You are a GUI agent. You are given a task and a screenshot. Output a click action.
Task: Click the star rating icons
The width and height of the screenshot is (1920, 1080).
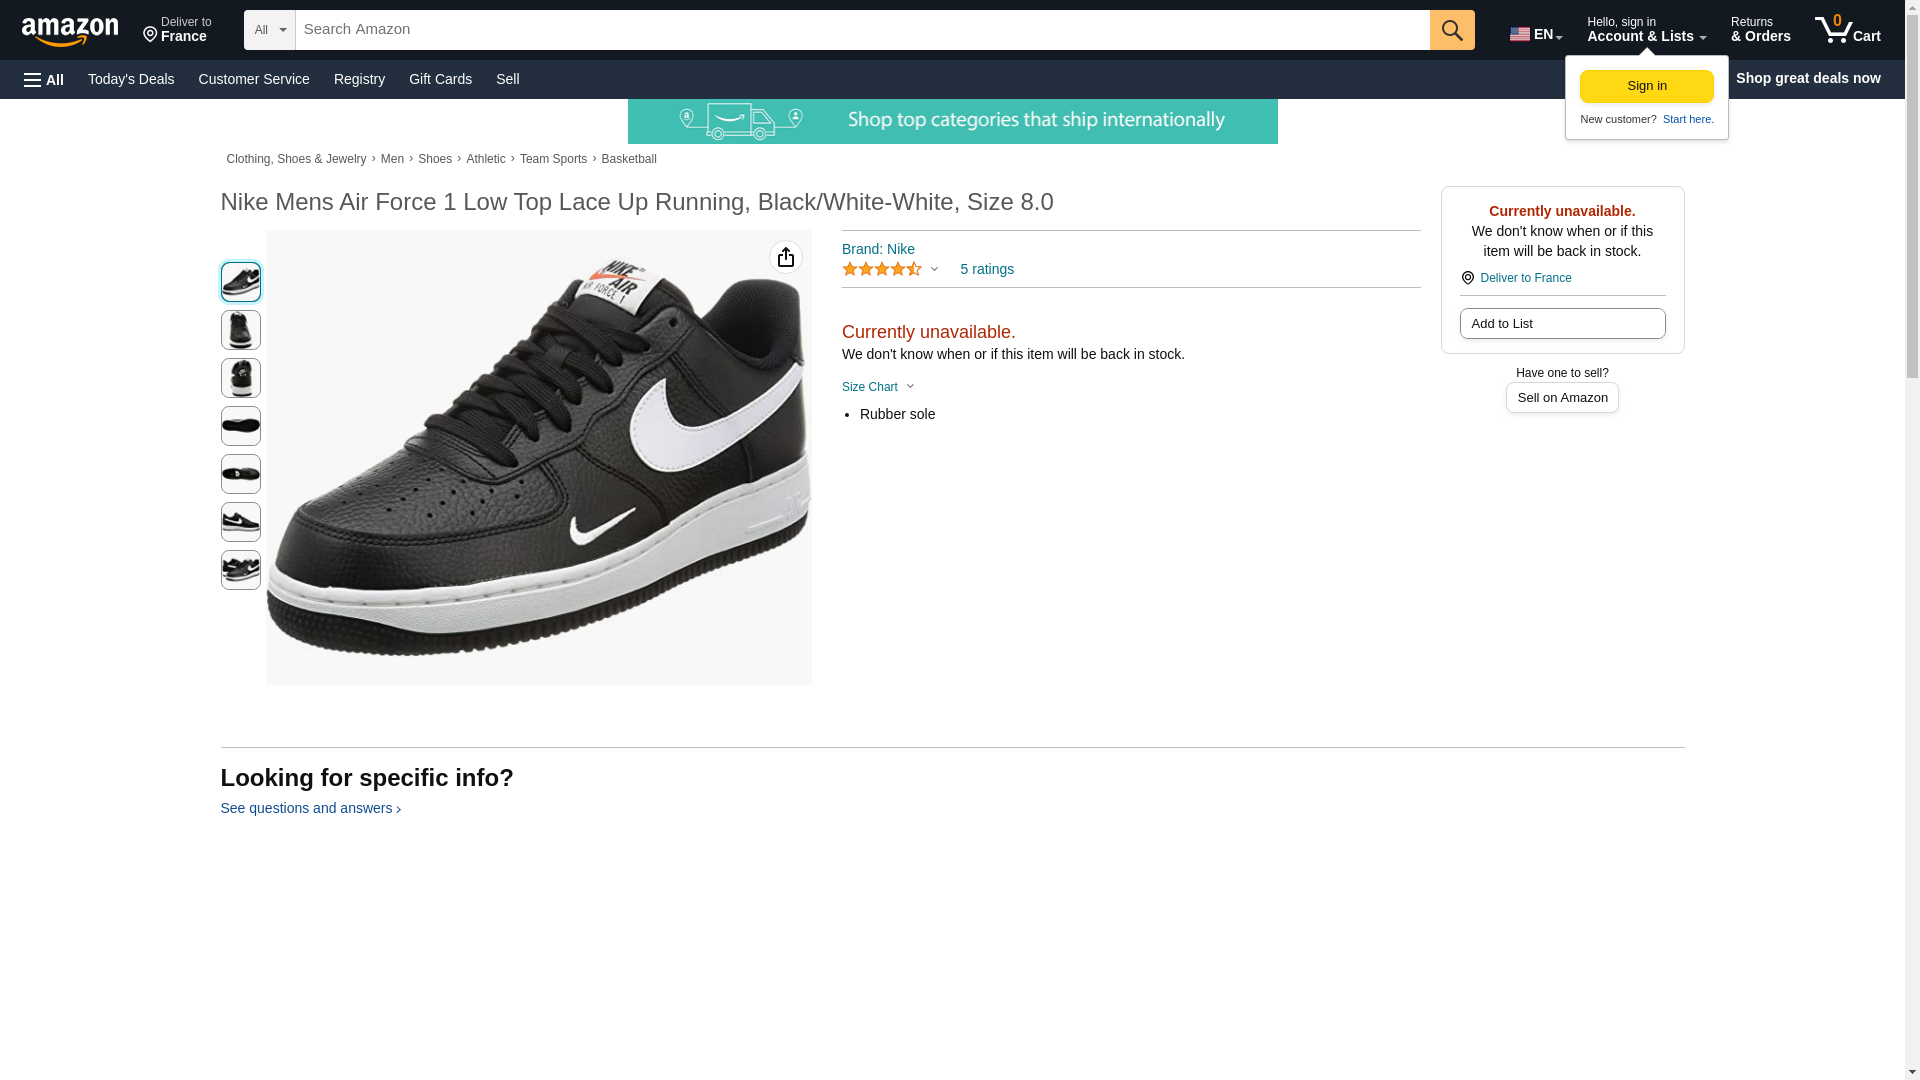[882, 270]
